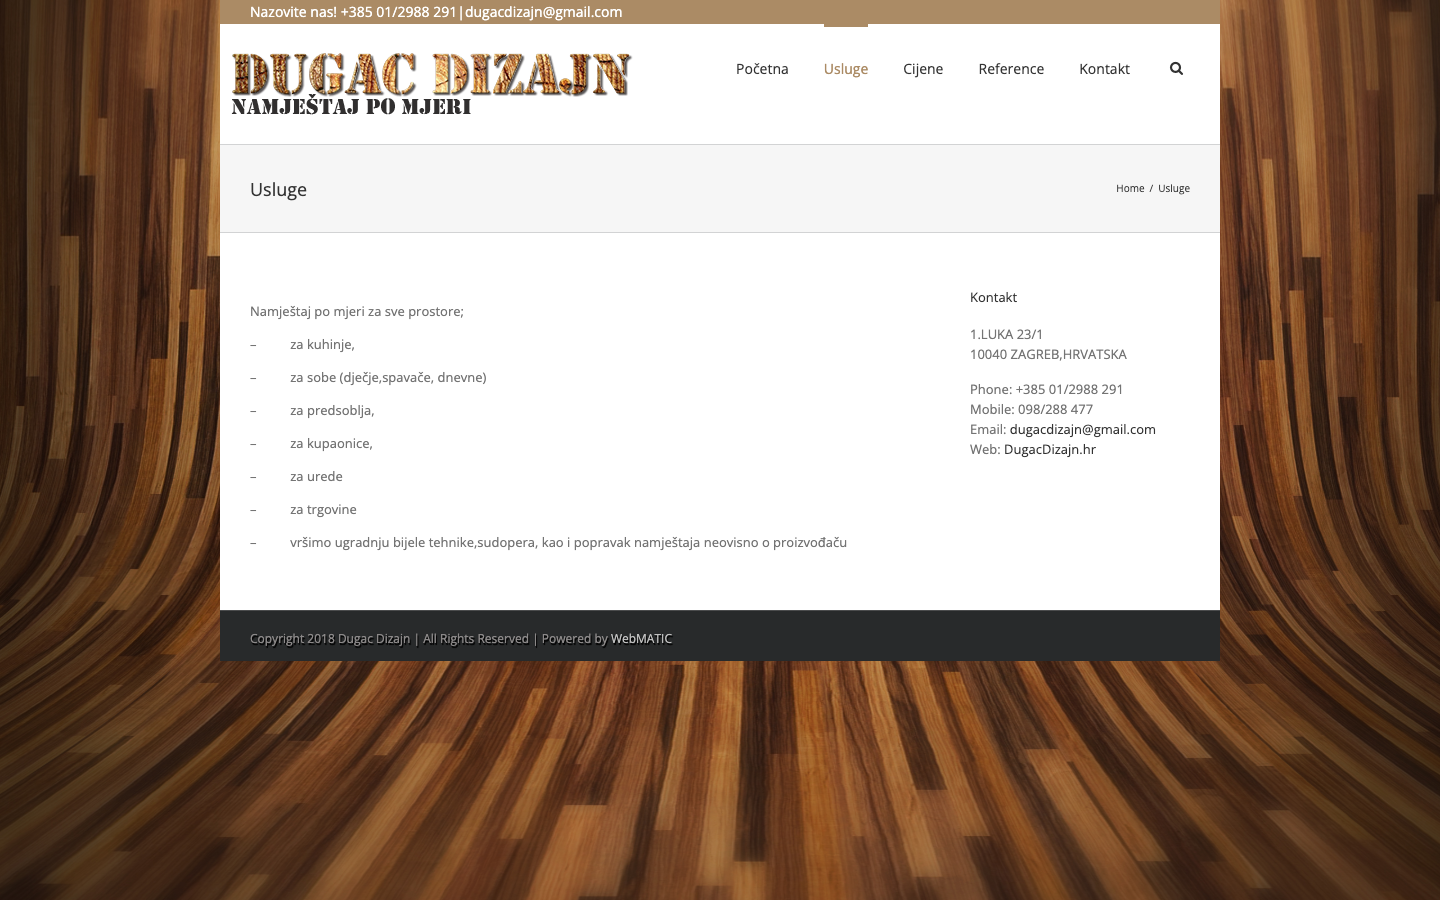
Task: Click the 'za kupaonice,' list item
Action: tap(331, 443)
